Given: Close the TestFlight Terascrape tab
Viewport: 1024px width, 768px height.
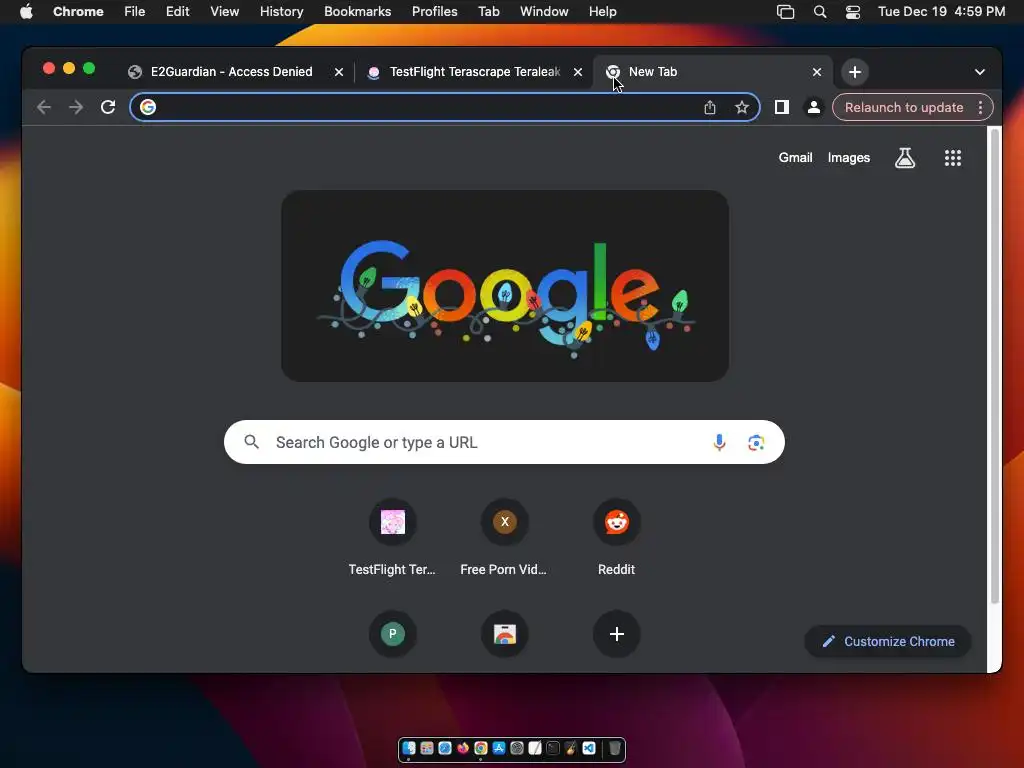Looking at the screenshot, I should click(578, 72).
